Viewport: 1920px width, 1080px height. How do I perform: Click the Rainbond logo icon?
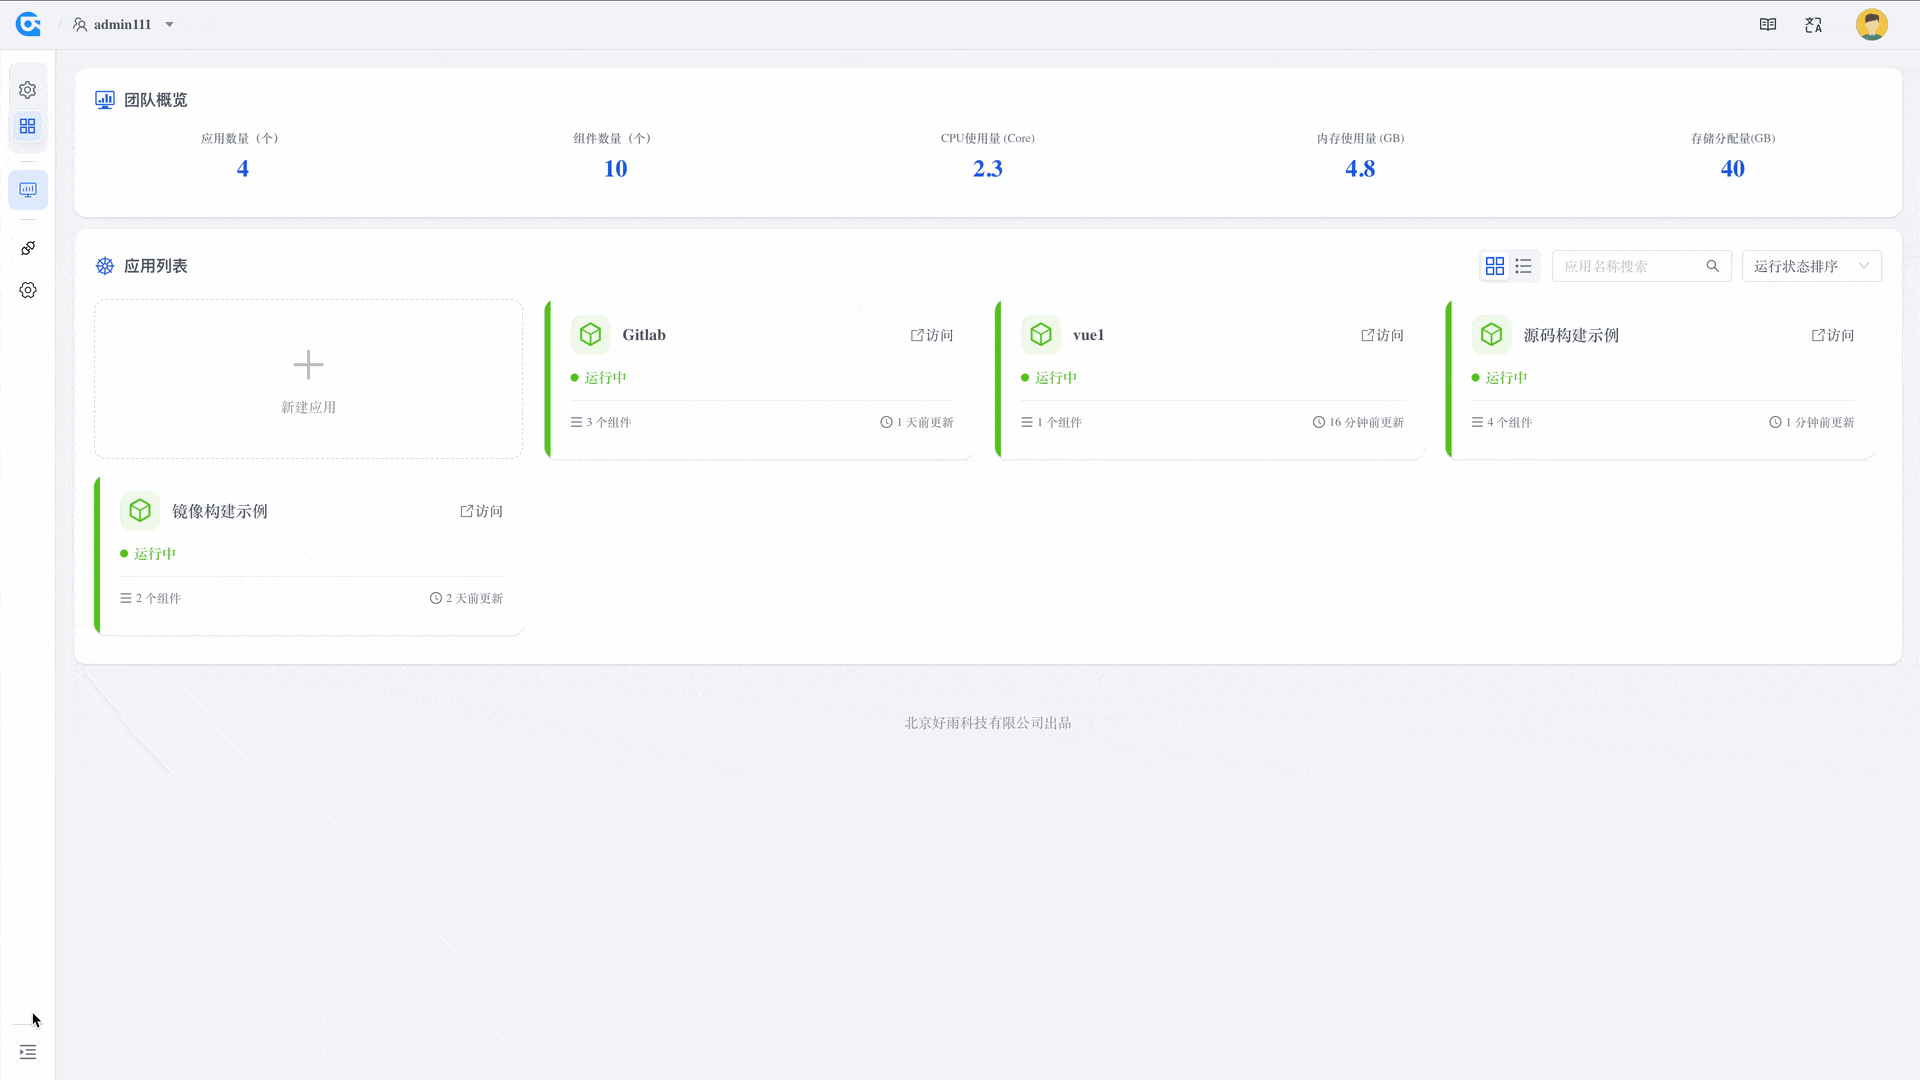(28, 24)
